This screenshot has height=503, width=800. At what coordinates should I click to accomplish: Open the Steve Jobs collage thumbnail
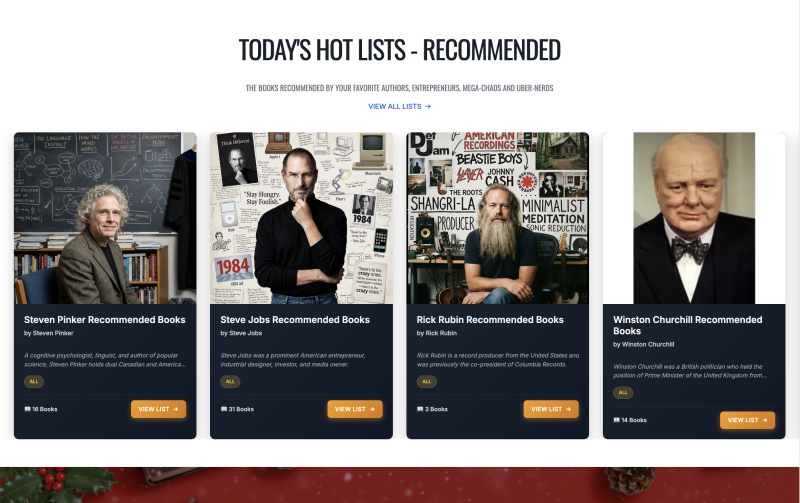click(302, 218)
